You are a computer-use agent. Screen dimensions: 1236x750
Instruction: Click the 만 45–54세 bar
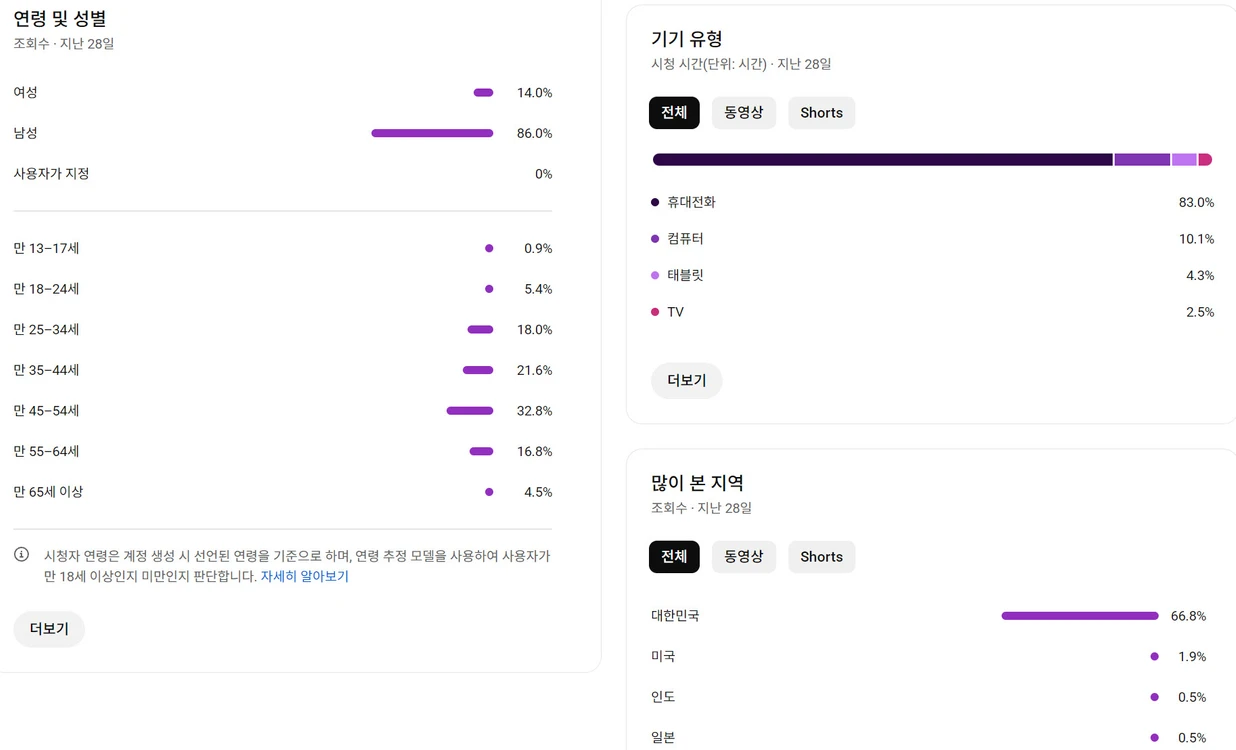(x=470, y=411)
